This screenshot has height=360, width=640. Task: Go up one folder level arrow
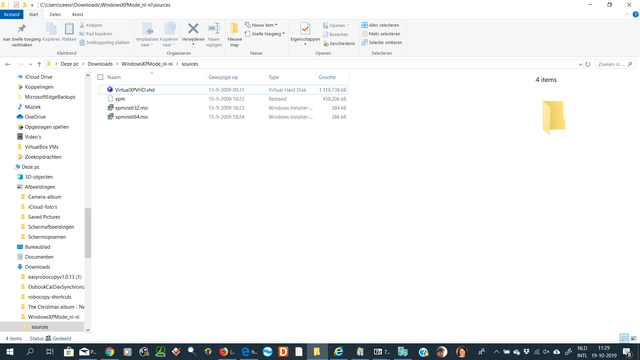[x=39, y=64]
